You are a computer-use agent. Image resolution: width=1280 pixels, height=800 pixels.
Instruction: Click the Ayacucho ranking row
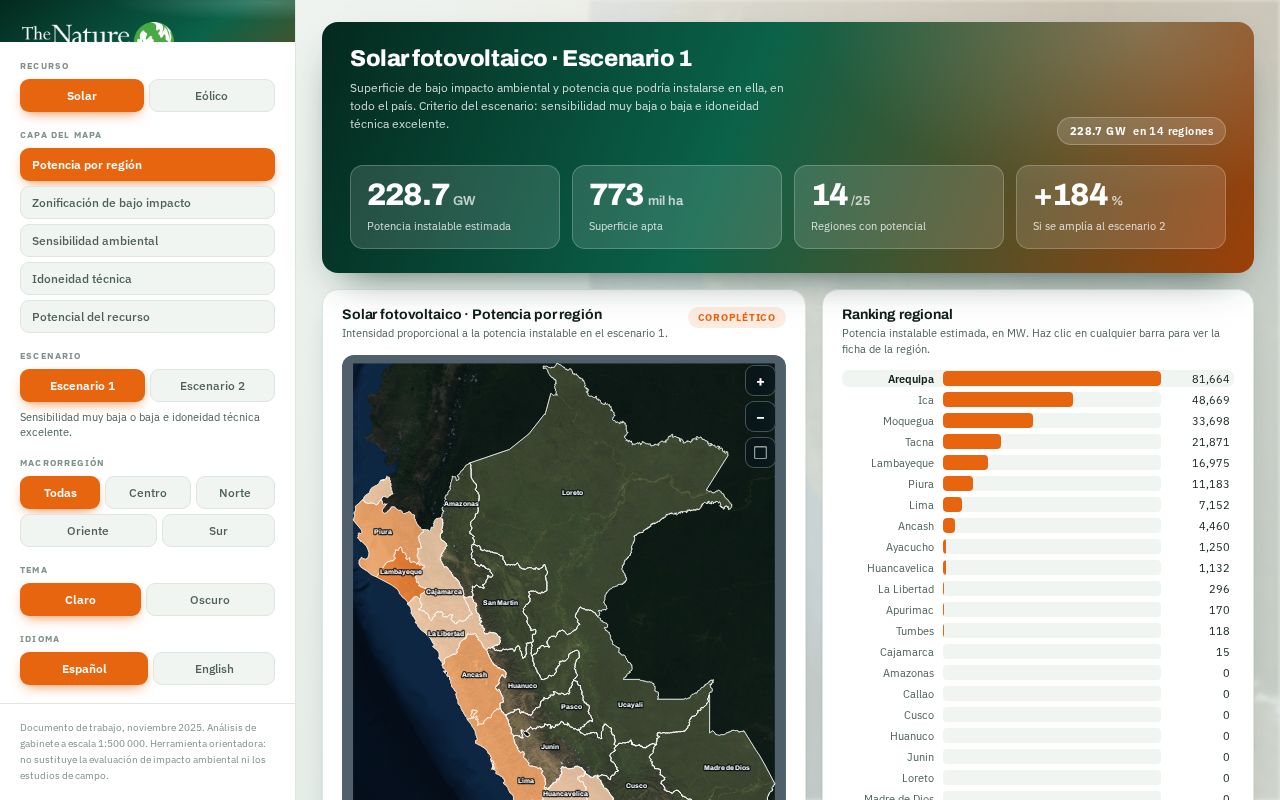point(1038,547)
